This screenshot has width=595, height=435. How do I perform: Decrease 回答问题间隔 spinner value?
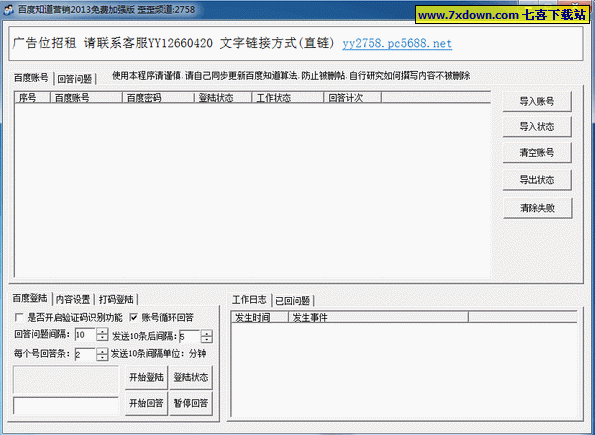click(x=102, y=337)
